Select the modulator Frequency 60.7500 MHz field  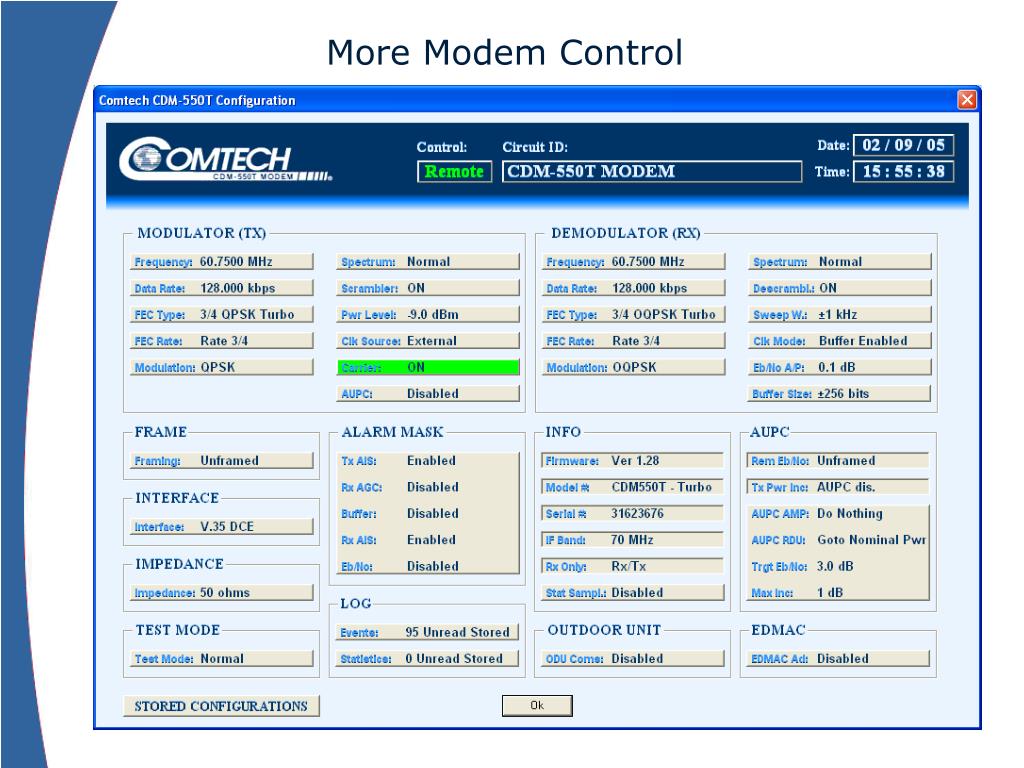(222, 262)
